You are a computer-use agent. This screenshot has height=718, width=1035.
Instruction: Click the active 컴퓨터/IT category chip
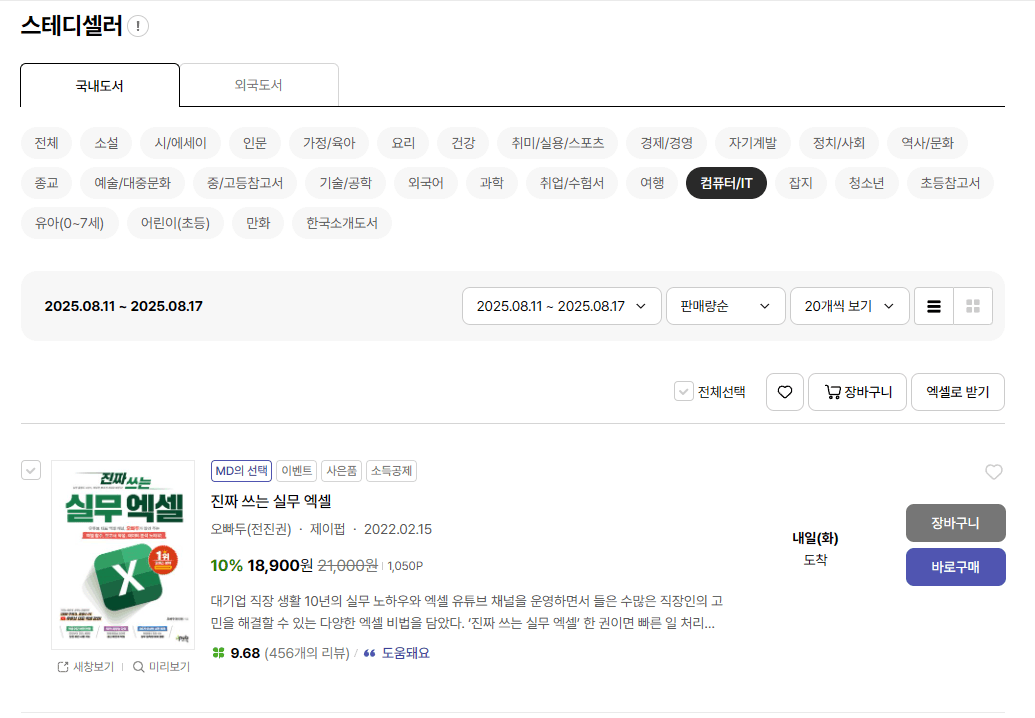coord(726,183)
